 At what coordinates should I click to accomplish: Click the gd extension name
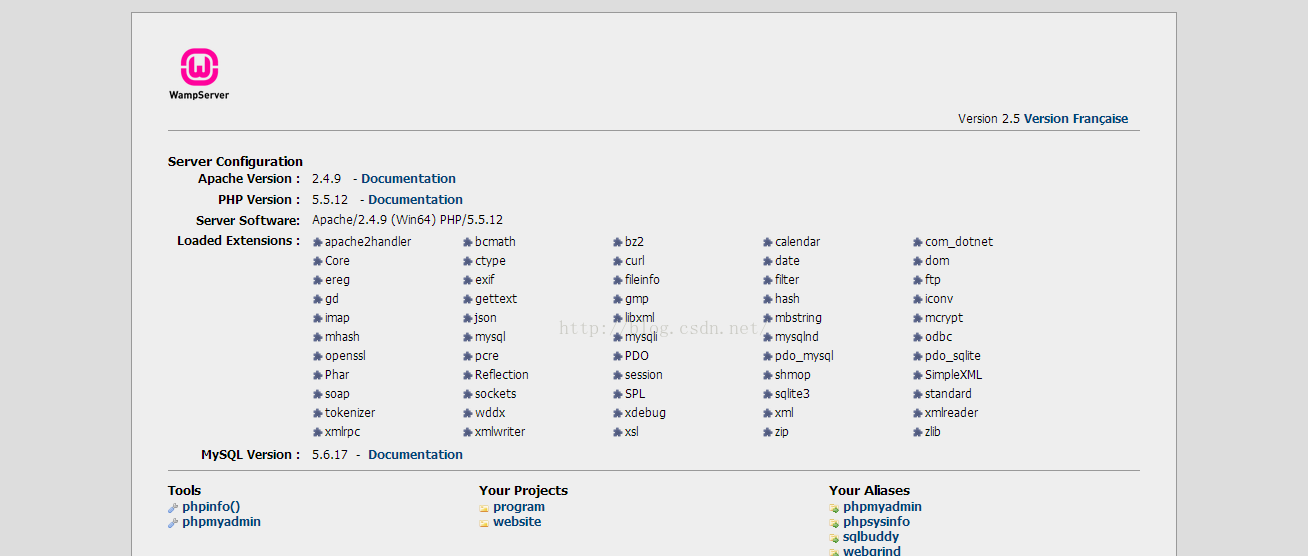click(x=332, y=299)
